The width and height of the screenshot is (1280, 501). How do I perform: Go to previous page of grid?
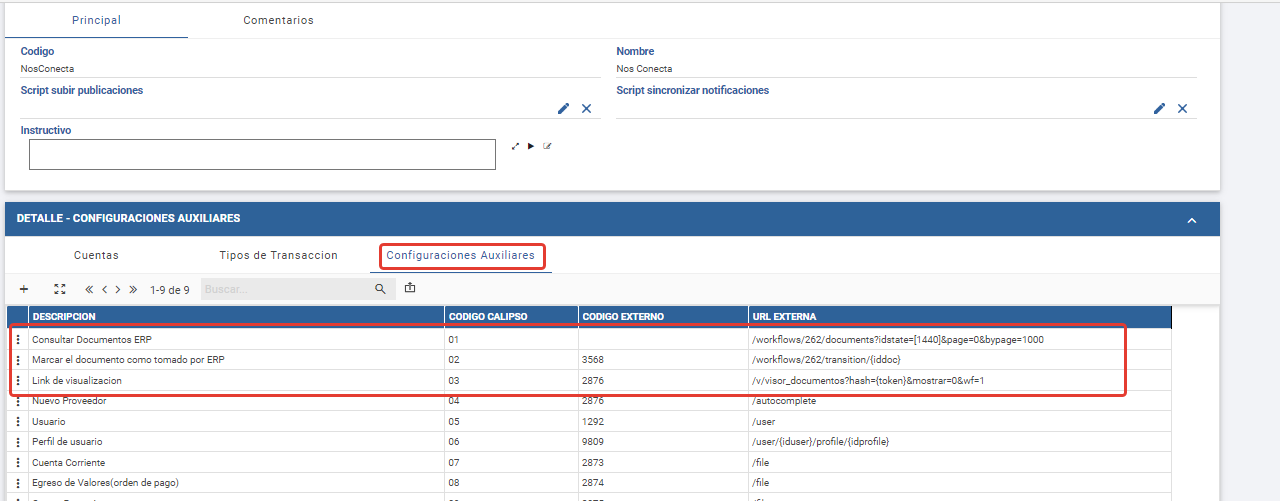(x=104, y=289)
